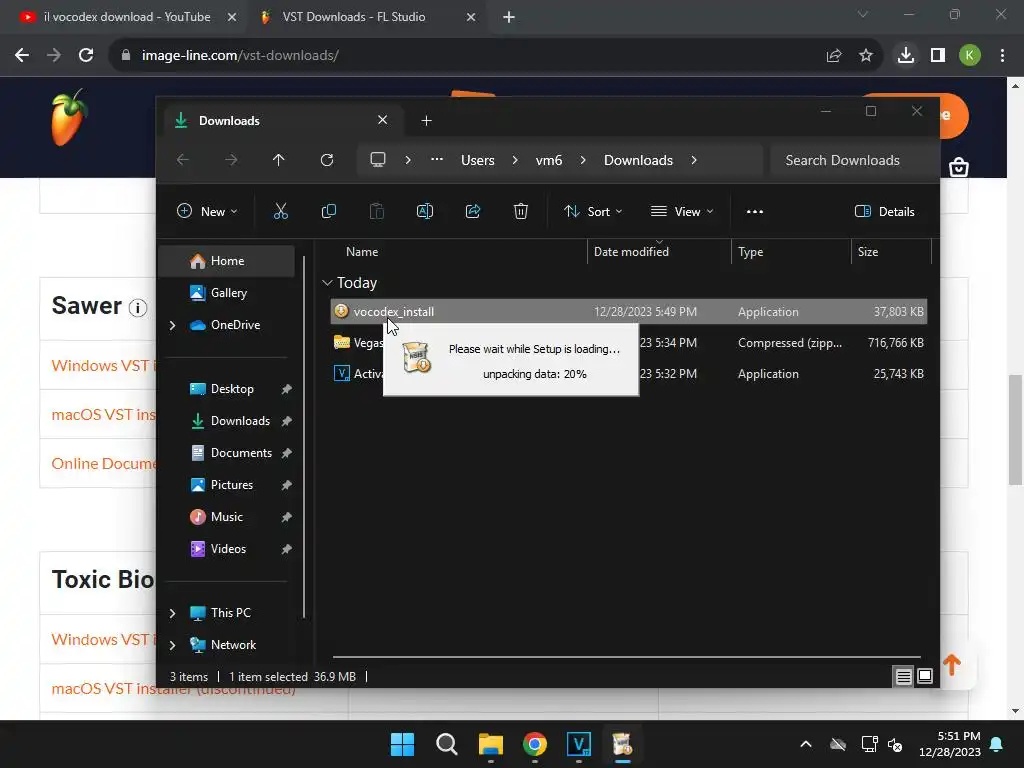
Task: Add a new Explorer tab
Action: 426,120
